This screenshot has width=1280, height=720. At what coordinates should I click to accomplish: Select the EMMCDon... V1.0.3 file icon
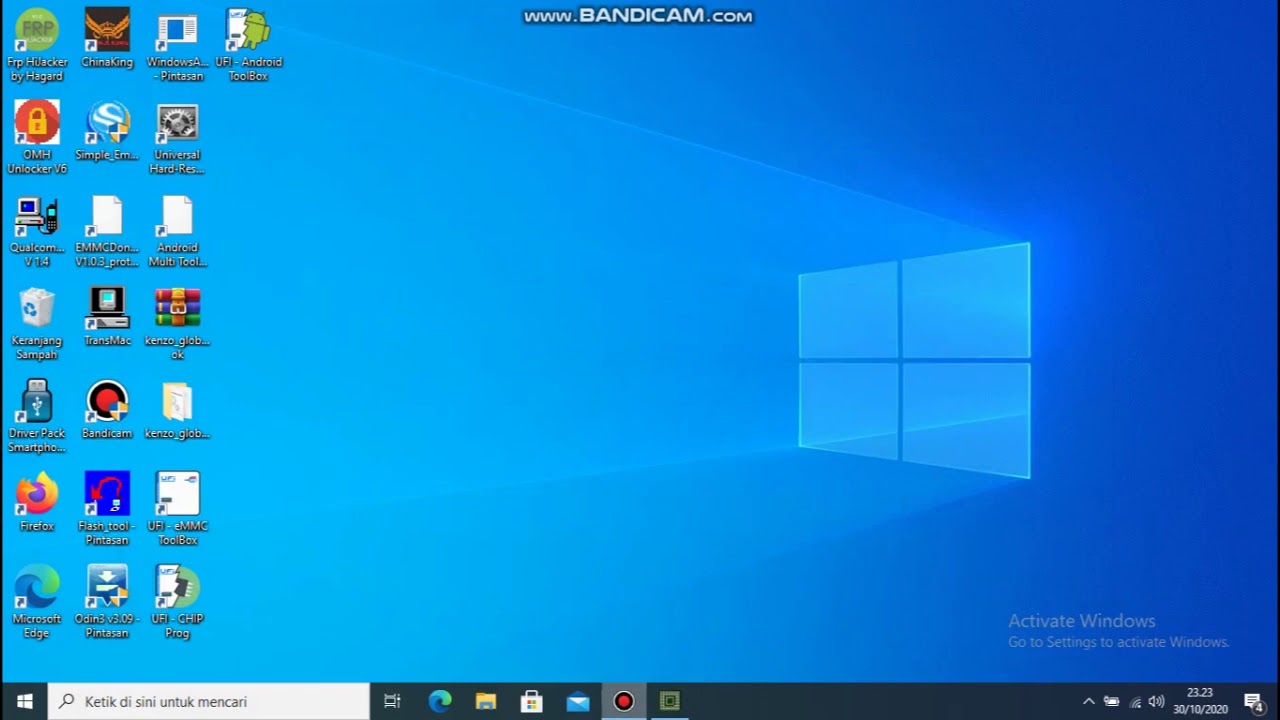pyautogui.click(x=107, y=231)
